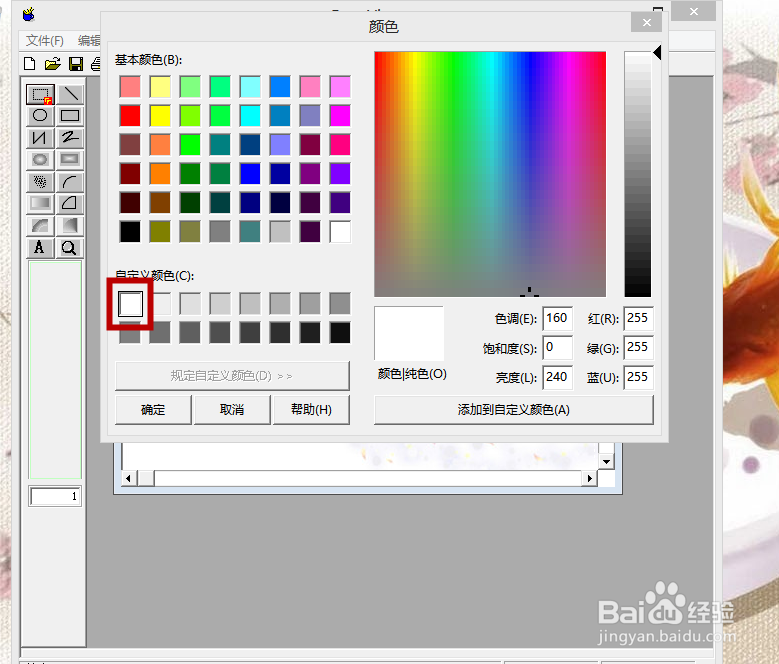Select the white custom color swatch
The image size is (779, 664).
tap(131, 304)
